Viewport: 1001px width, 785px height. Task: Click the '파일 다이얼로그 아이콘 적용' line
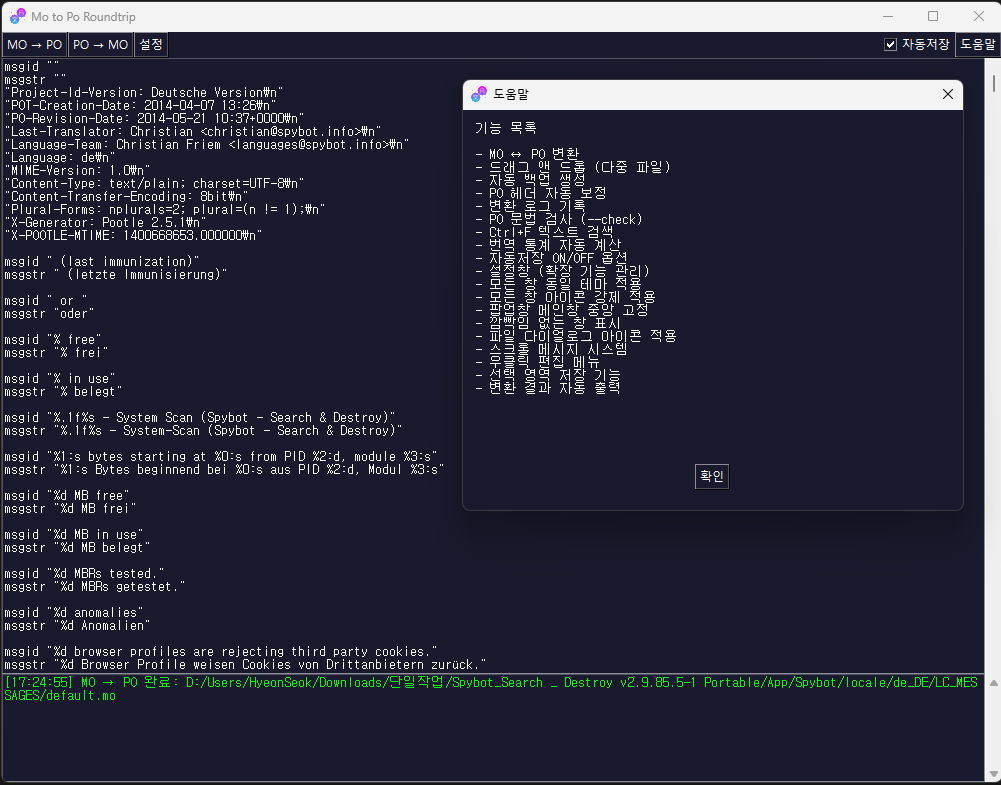pyautogui.click(x=576, y=336)
